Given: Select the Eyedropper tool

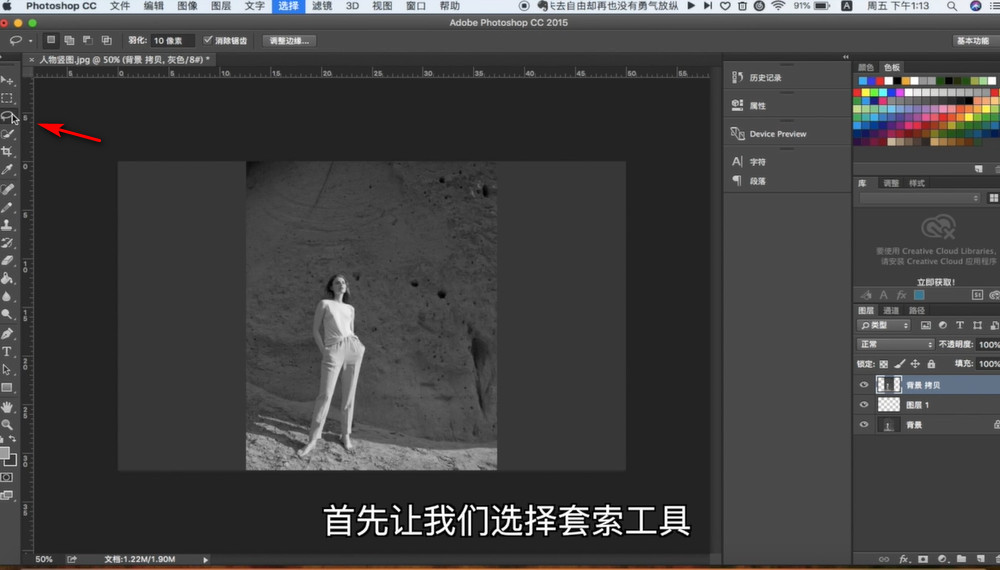Looking at the screenshot, I should click(7, 170).
